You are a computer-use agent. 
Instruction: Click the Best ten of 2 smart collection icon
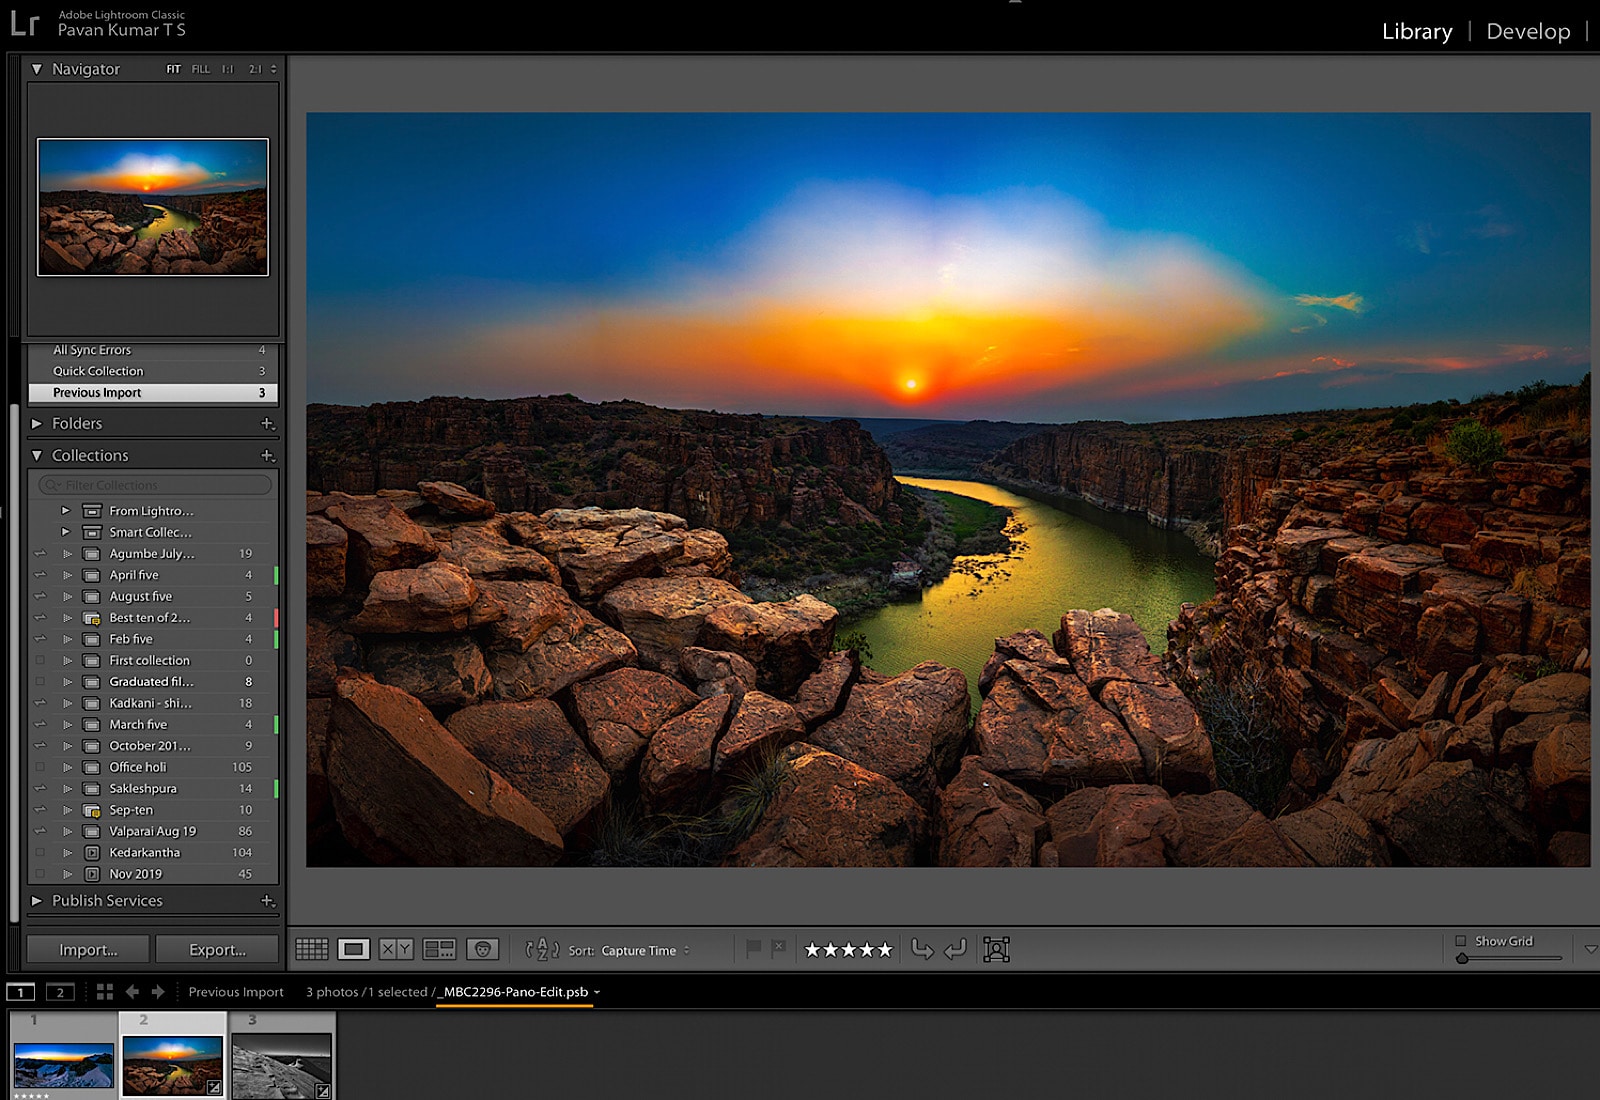coord(91,618)
